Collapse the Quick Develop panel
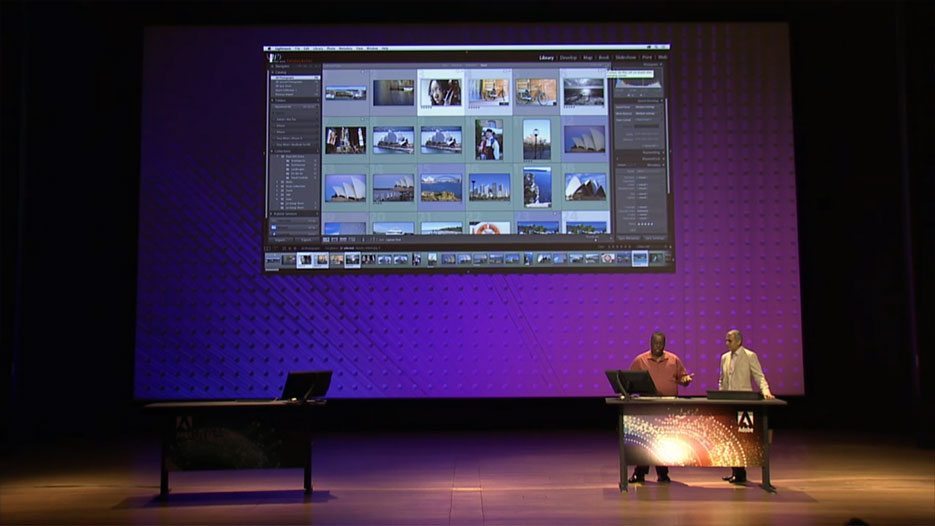The width and height of the screenshot is (935, 526). [x=661, y=101]
